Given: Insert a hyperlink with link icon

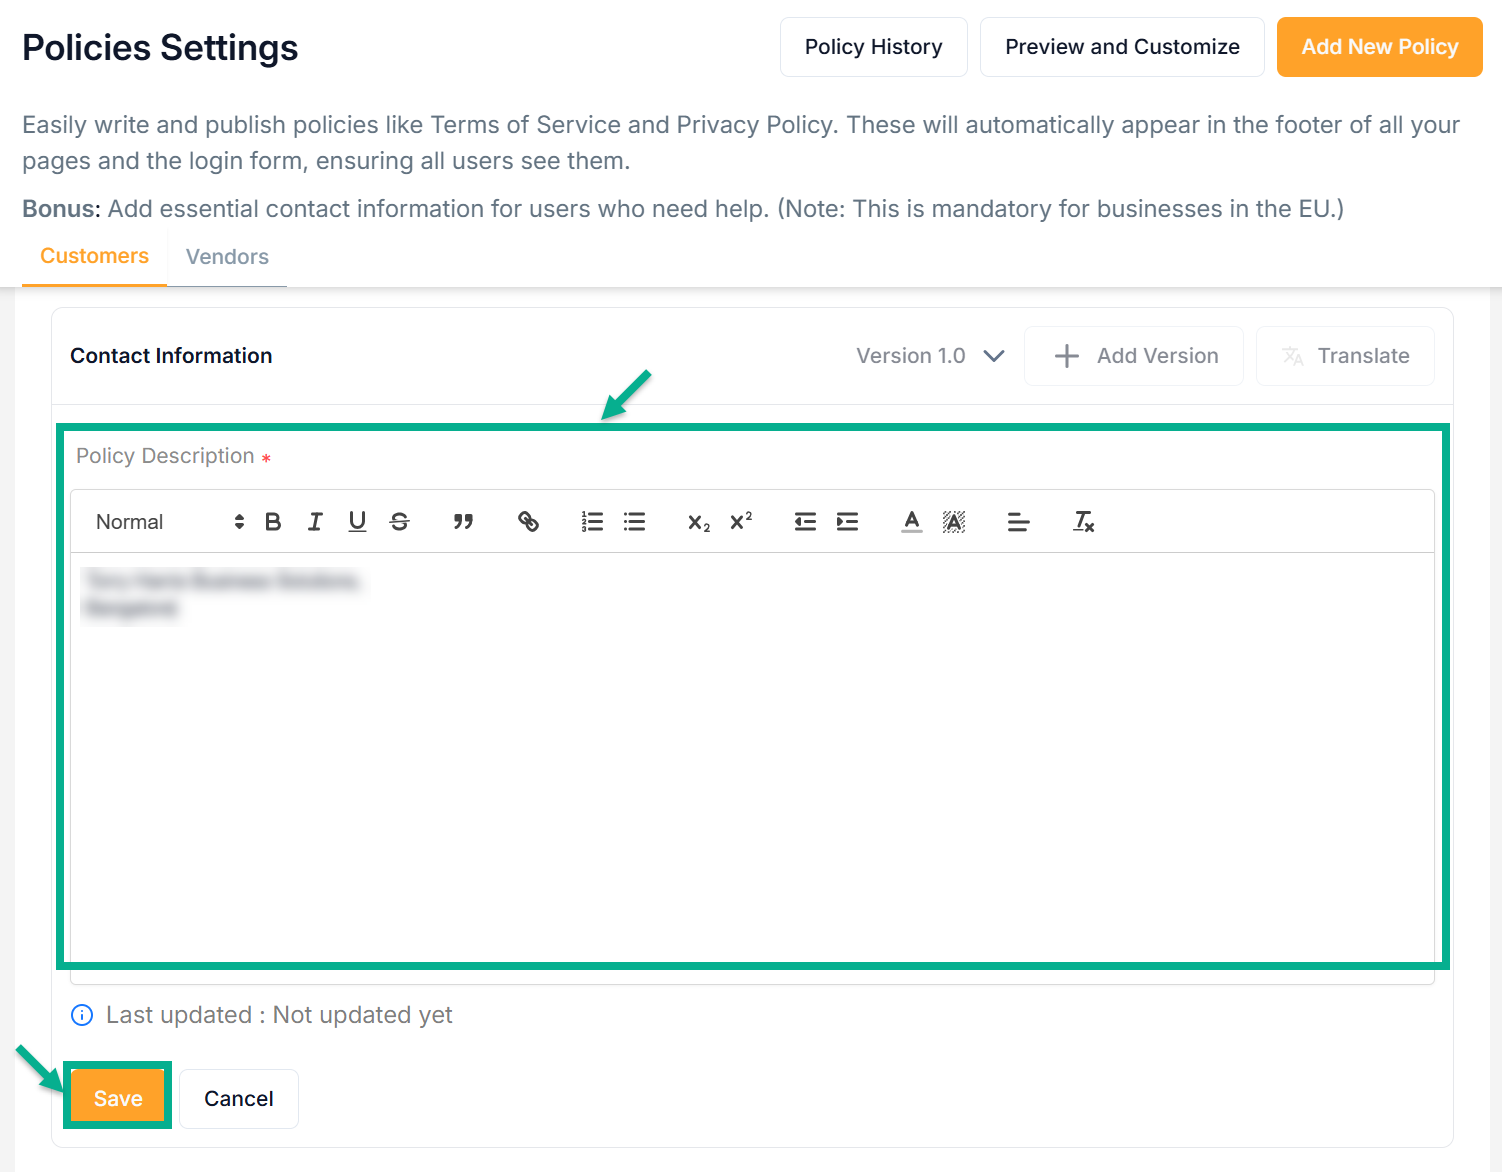Looking at the screenshot, I should point(528,522).
